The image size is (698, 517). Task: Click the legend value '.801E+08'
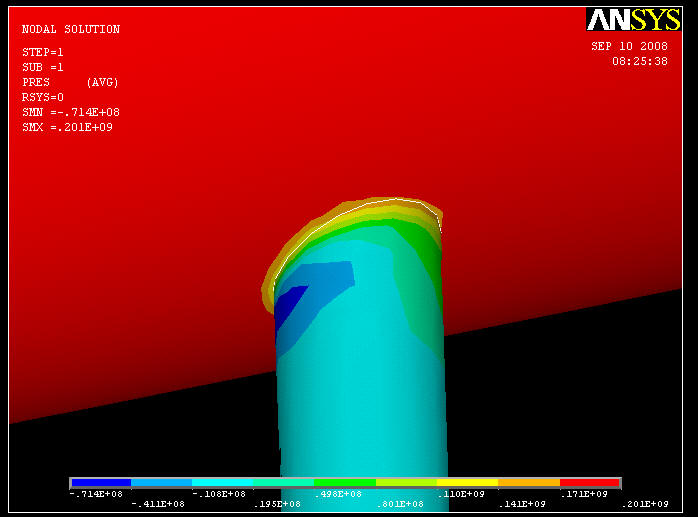point(400,504)
